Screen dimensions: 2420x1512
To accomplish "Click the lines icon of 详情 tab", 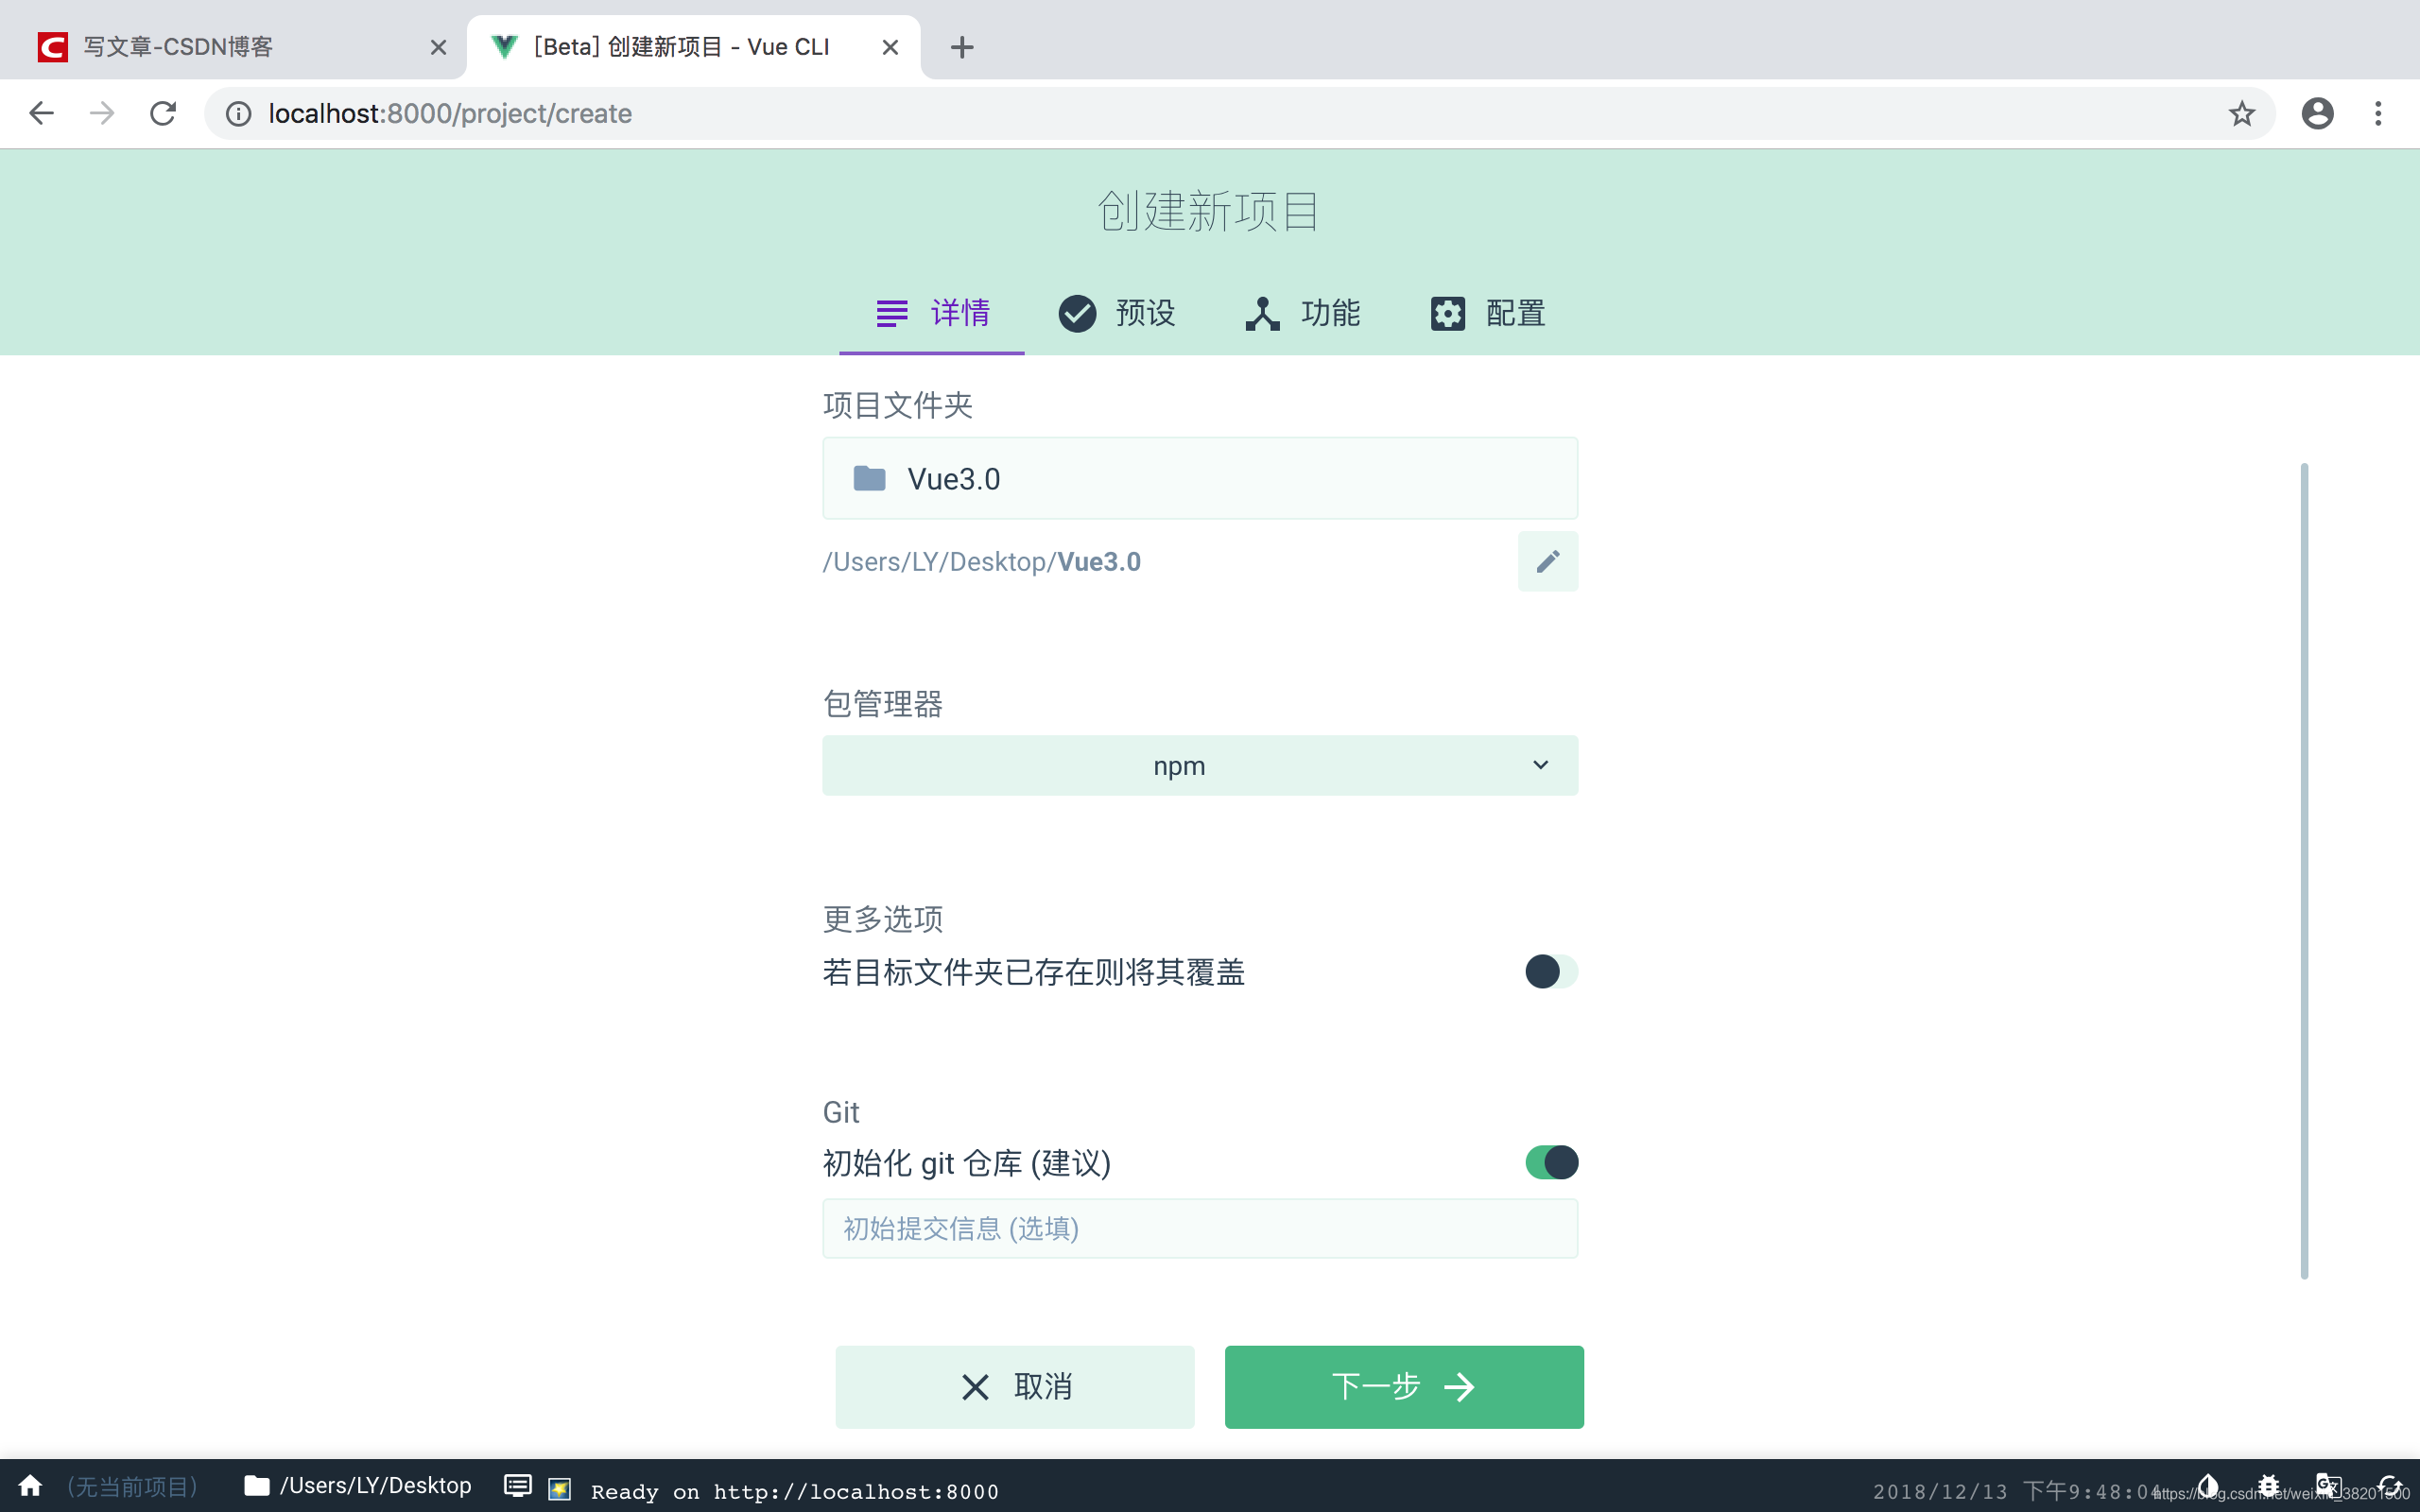I will coord(892,313).
